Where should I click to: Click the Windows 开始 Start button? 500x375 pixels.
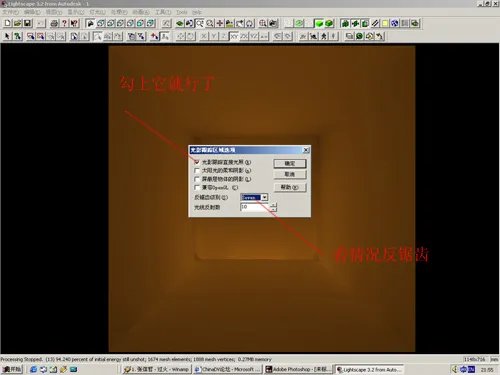click(12, 369)
